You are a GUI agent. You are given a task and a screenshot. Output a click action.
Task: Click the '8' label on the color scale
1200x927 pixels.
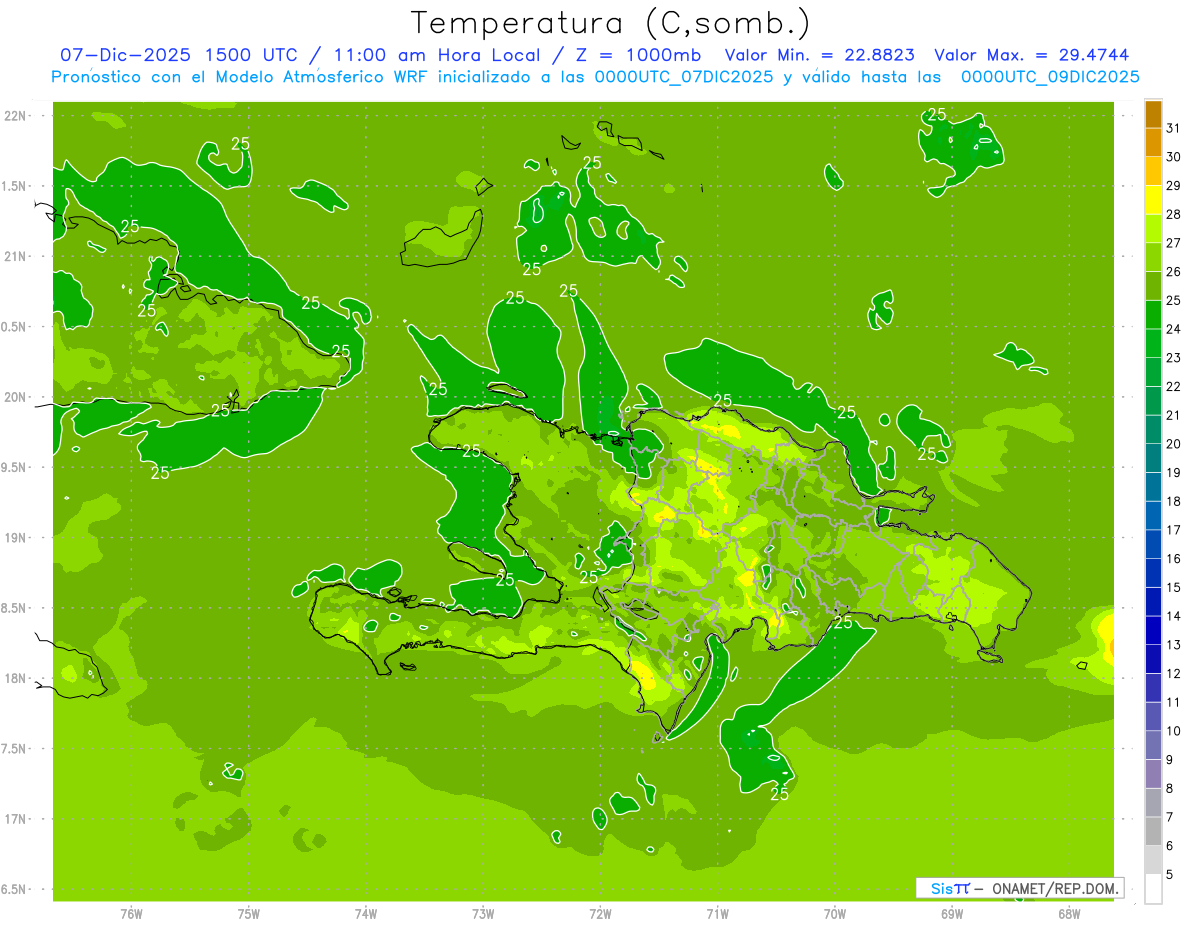pos(1170,789)
